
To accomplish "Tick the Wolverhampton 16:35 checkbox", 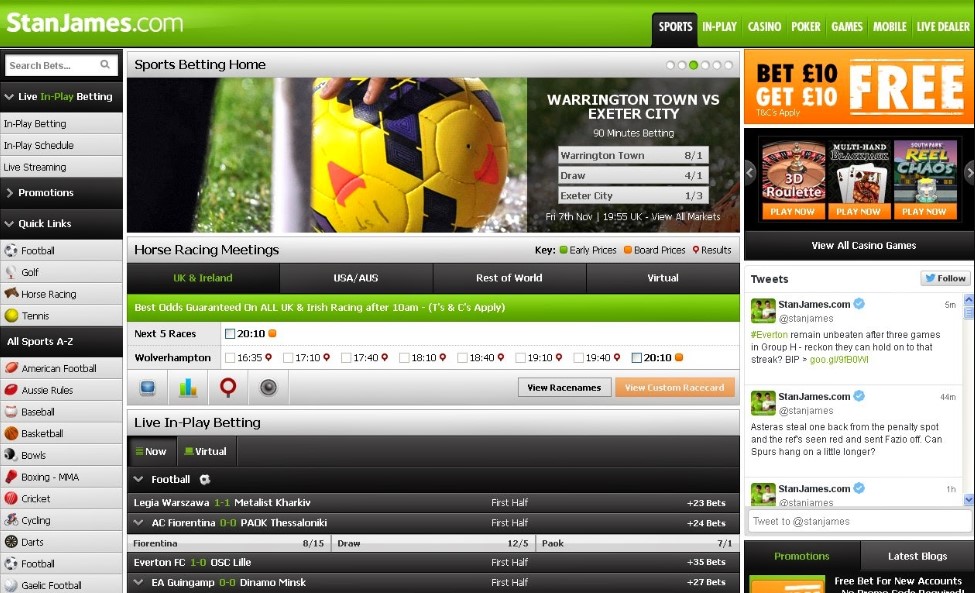I will coord(229,358).
